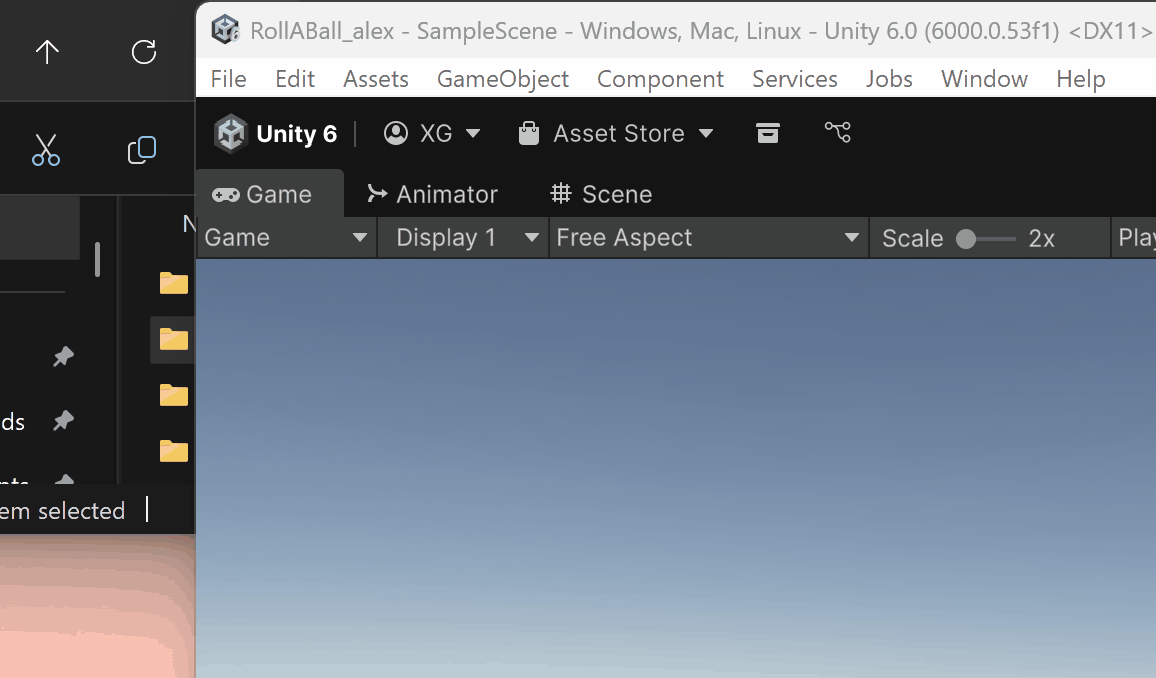Go up one folder with the Up arrow
Screen dimensions: 1156x678
(47, 52)
